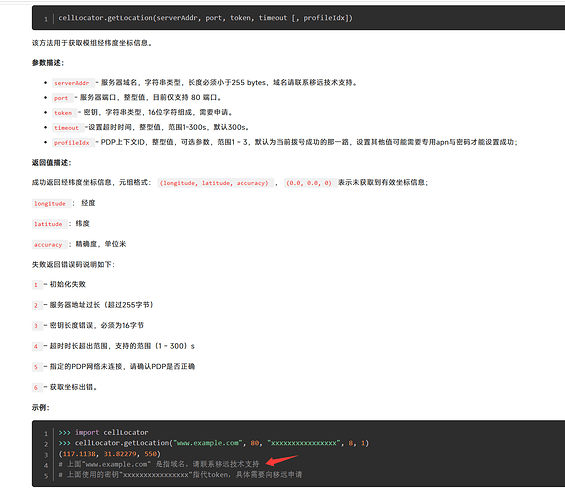Click the red arrow annotation in the example
This screenshot has height=500, width=565.
click(281, 460)
